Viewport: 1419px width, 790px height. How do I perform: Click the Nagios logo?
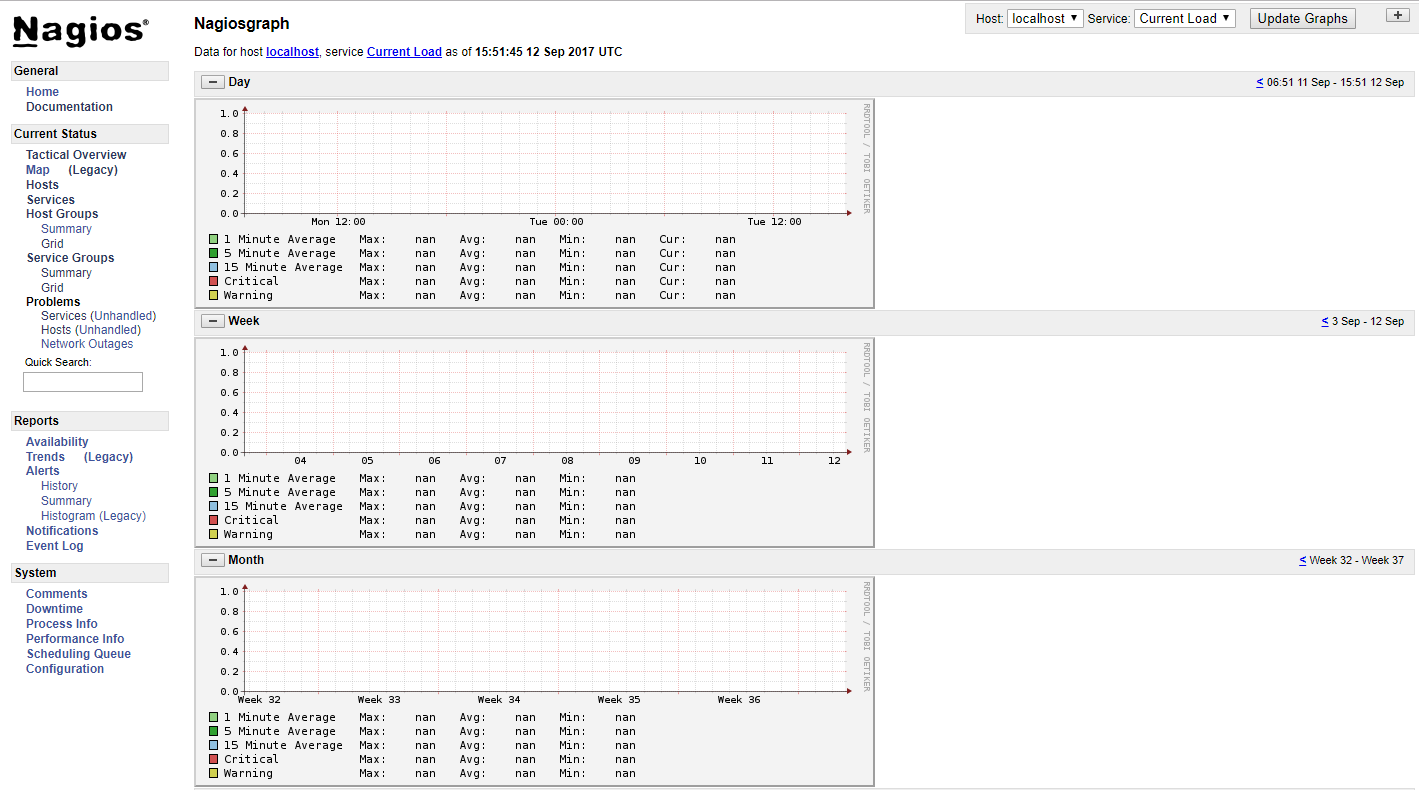point(81,32)
